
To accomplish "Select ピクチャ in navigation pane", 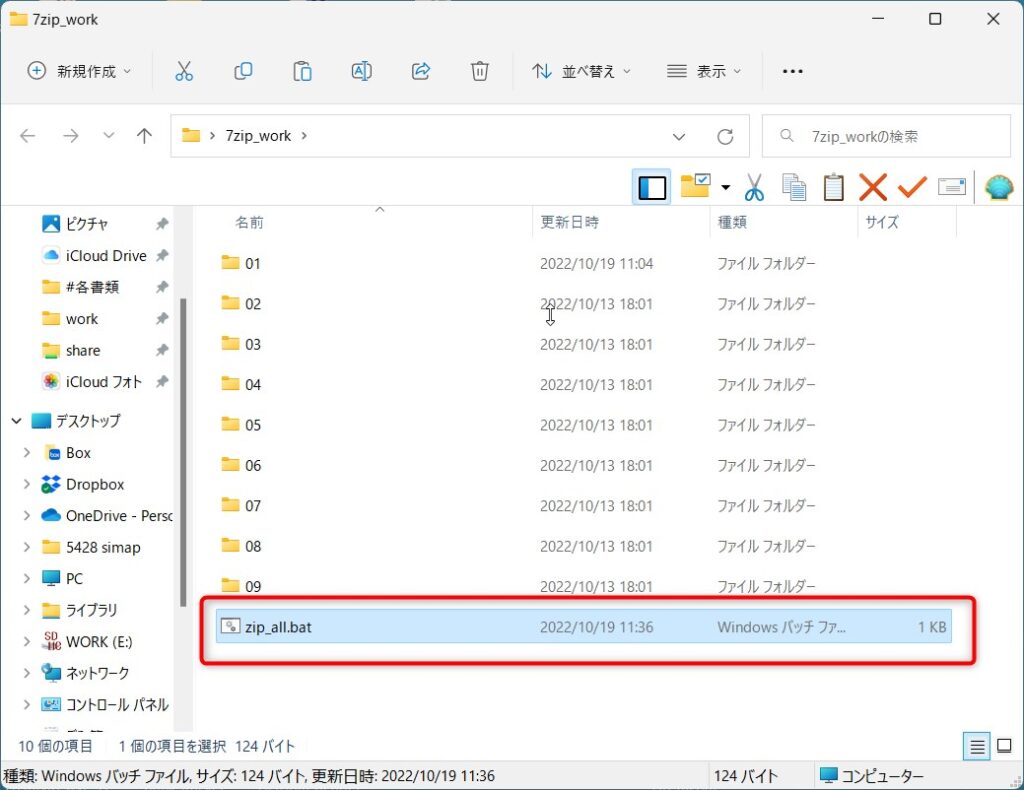I will click(86, 224).
